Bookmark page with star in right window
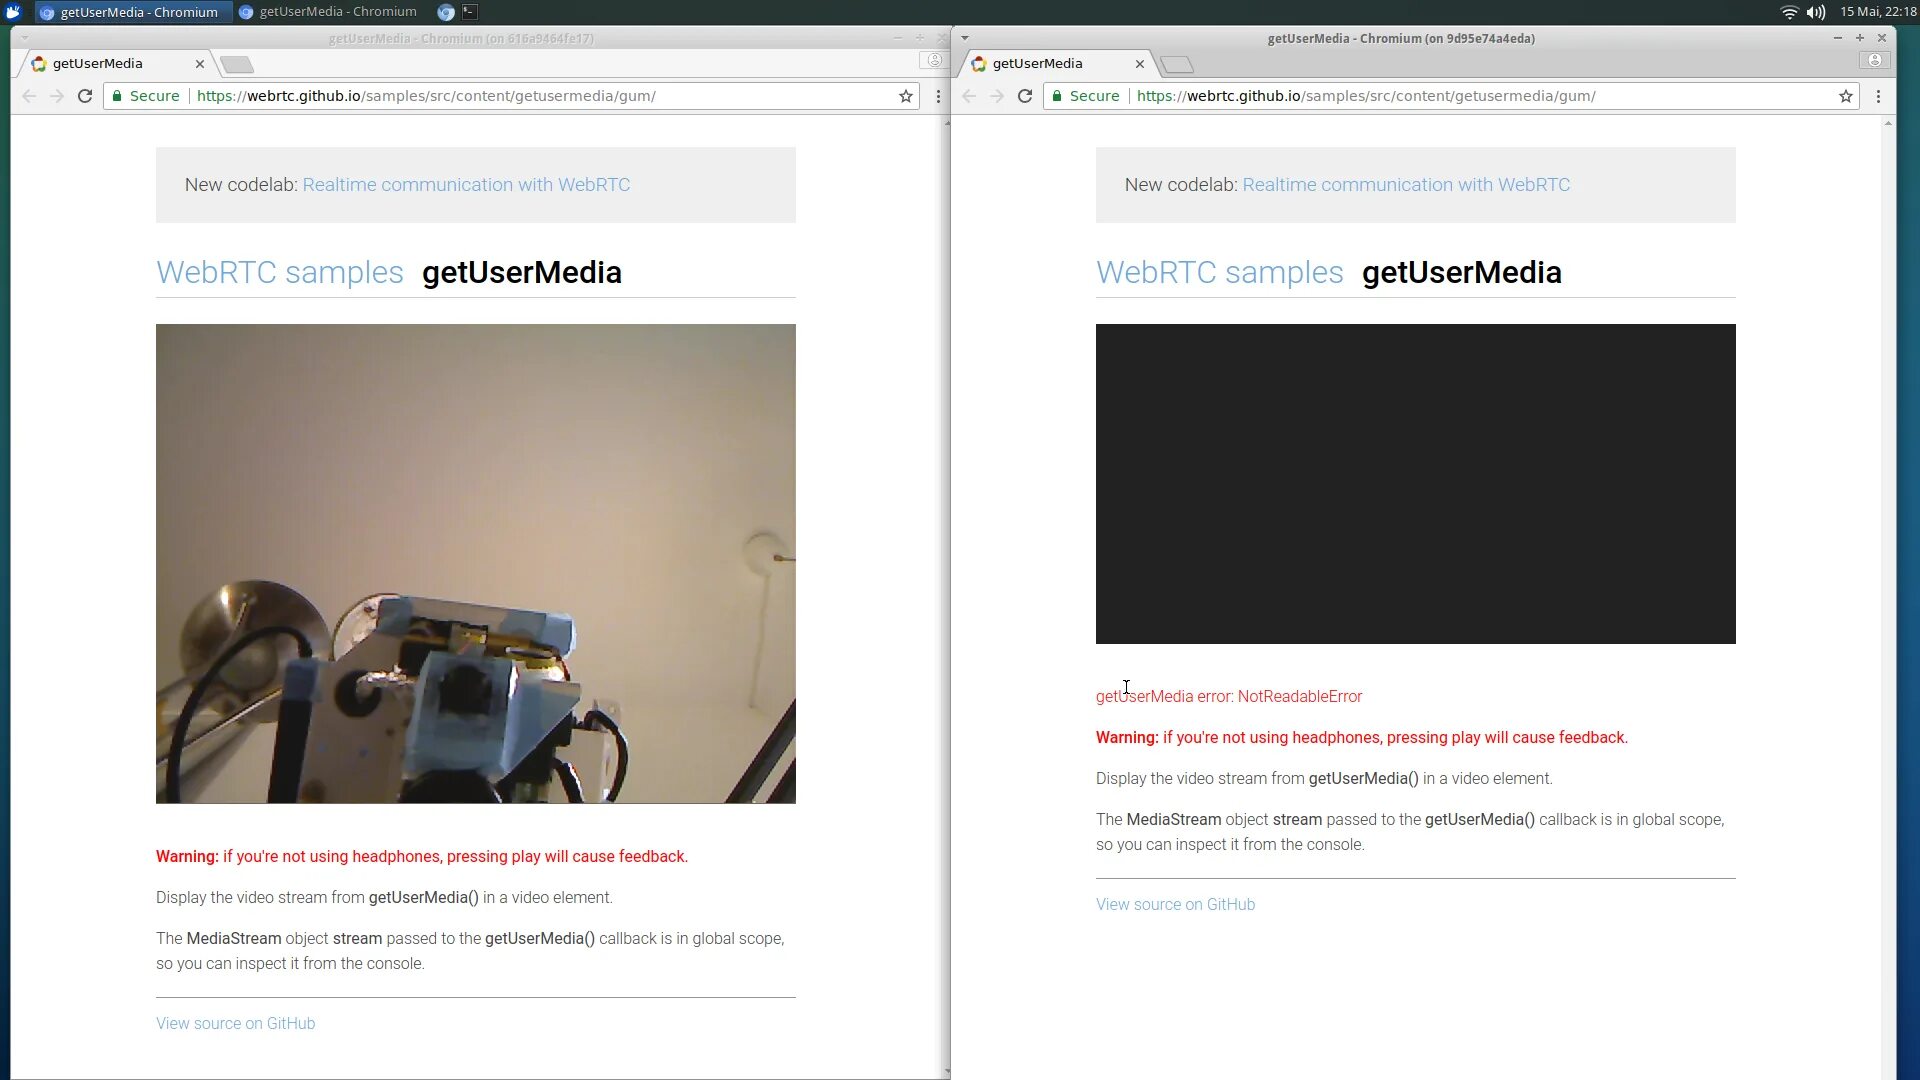The image size is (1920, 1080). 1846,96
